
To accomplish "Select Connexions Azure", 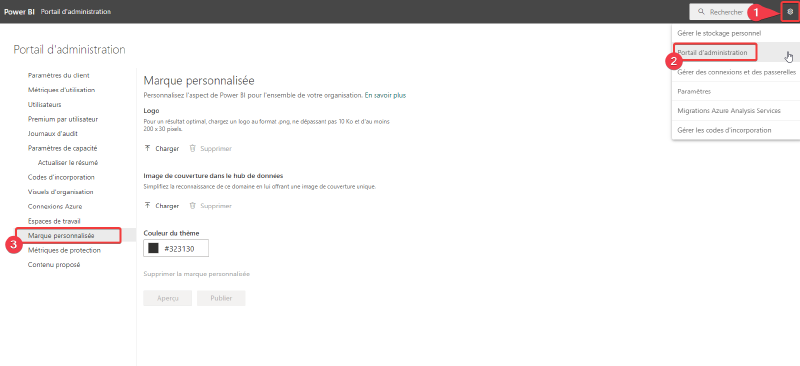I will point(55,207).
